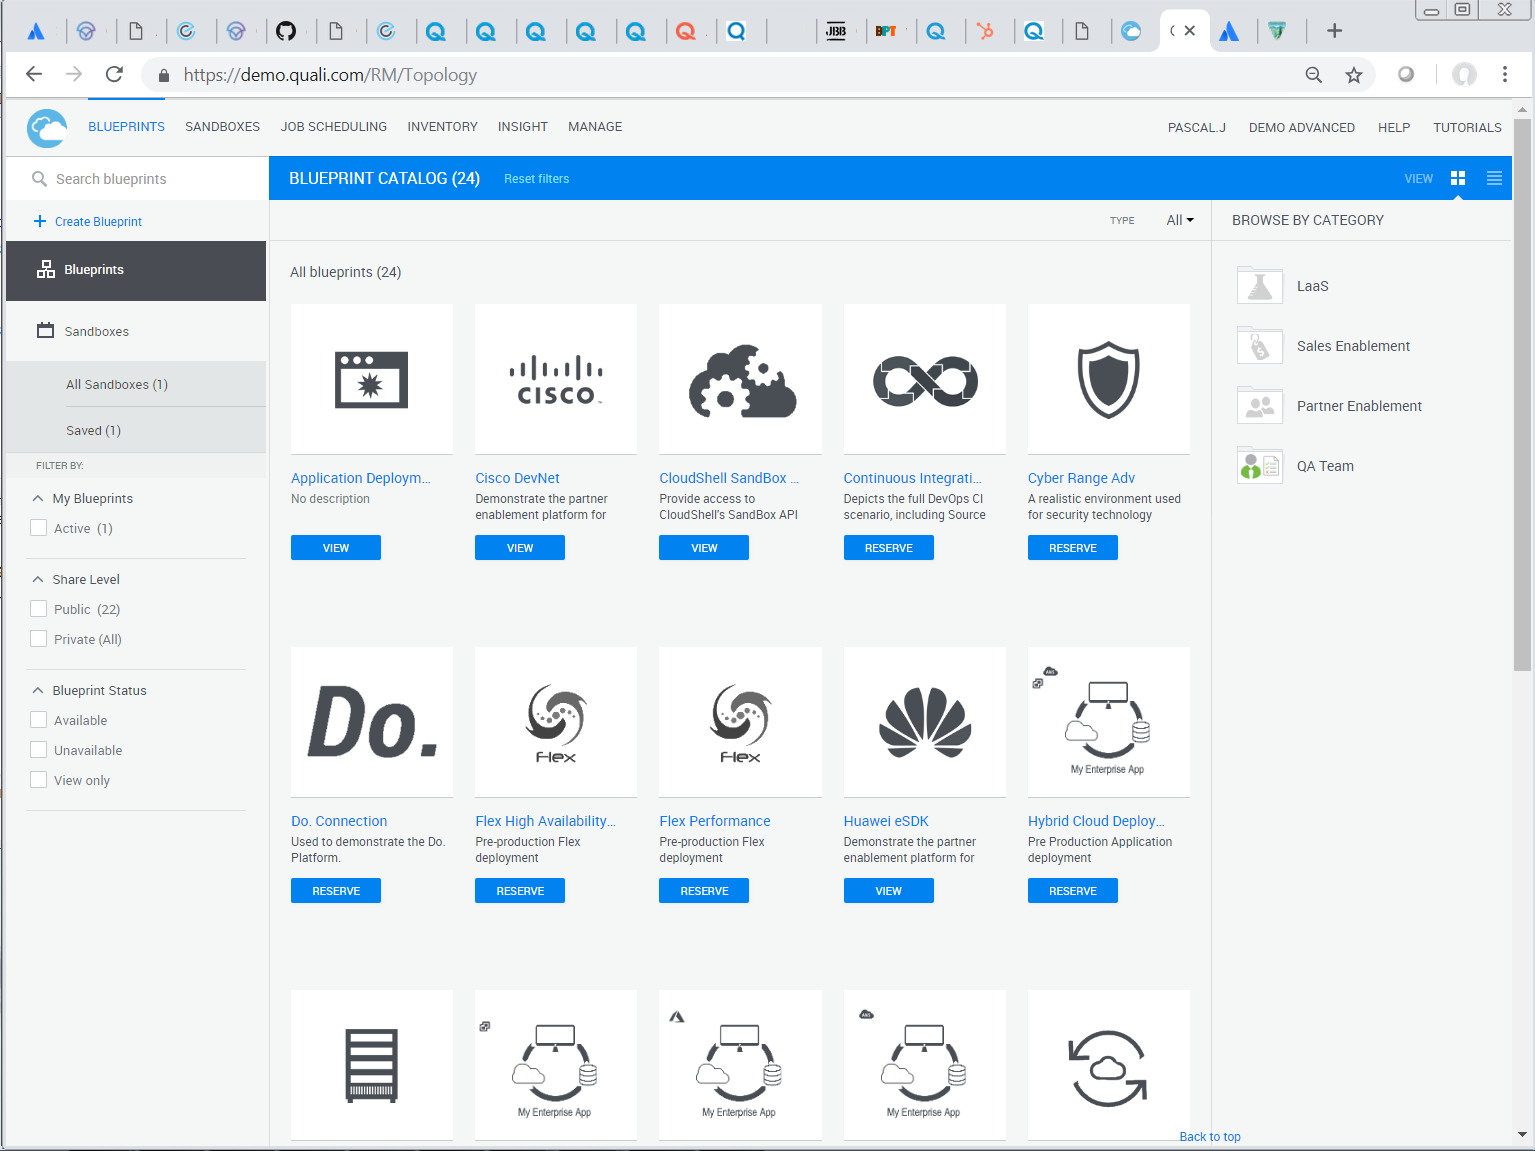This screenshot has height=1151, width=1535.
Task: Click VIEW button for Huawei eSDK
Action: (889, 891)
